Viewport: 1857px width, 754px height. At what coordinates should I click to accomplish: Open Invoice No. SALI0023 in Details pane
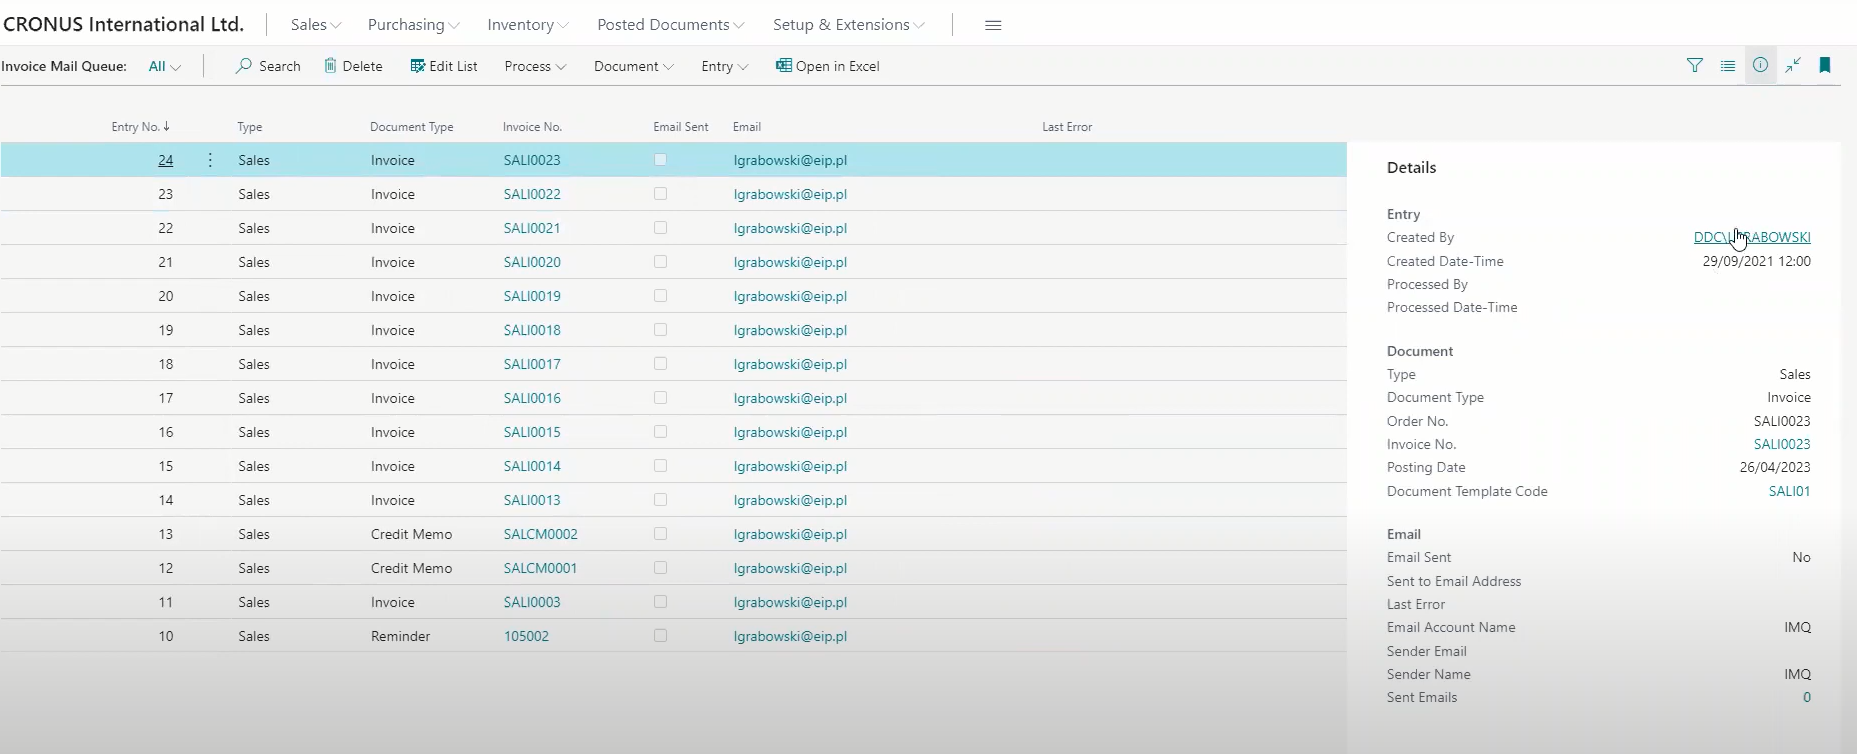(x=1782, y=445)
